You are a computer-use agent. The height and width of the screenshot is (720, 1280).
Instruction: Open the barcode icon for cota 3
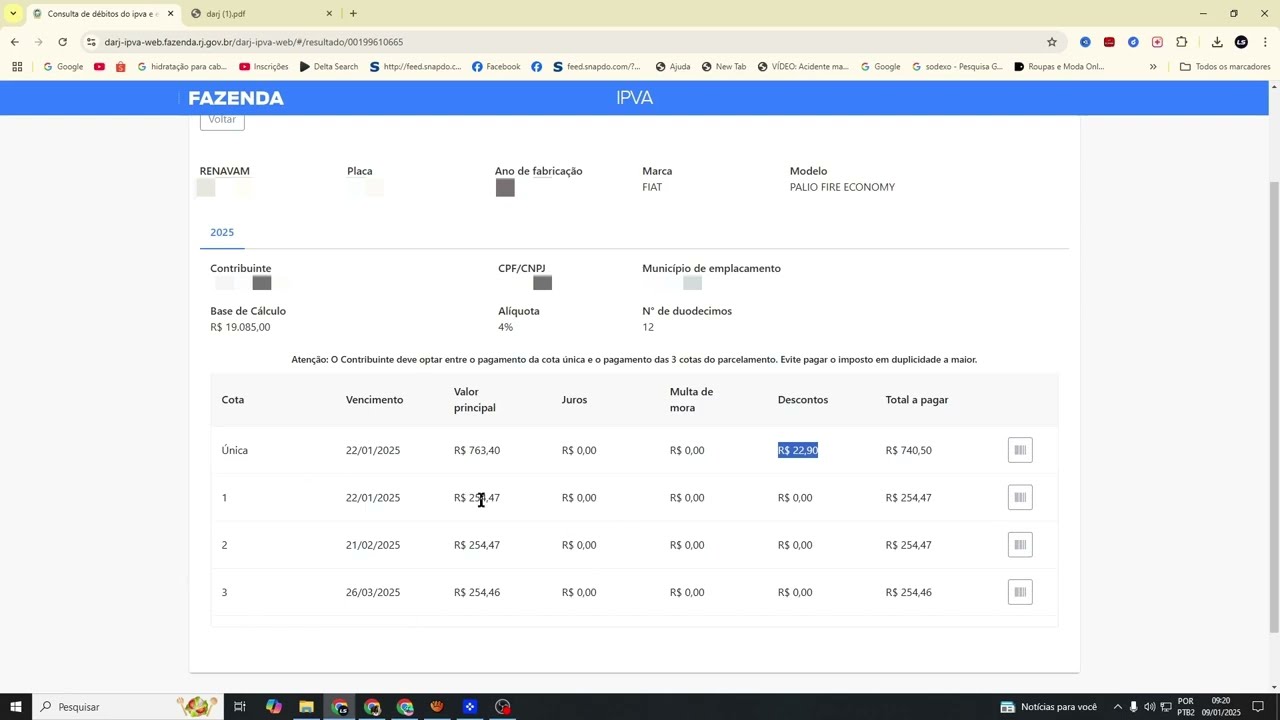pyautogui.click(x=1020, y=592)
